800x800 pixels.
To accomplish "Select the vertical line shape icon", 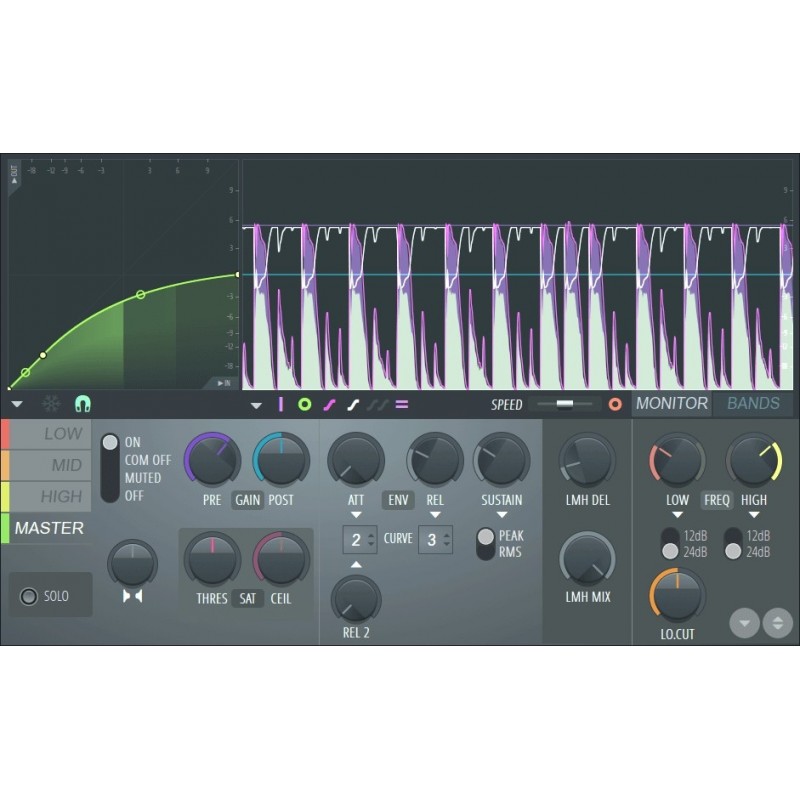I will (281, 403).
